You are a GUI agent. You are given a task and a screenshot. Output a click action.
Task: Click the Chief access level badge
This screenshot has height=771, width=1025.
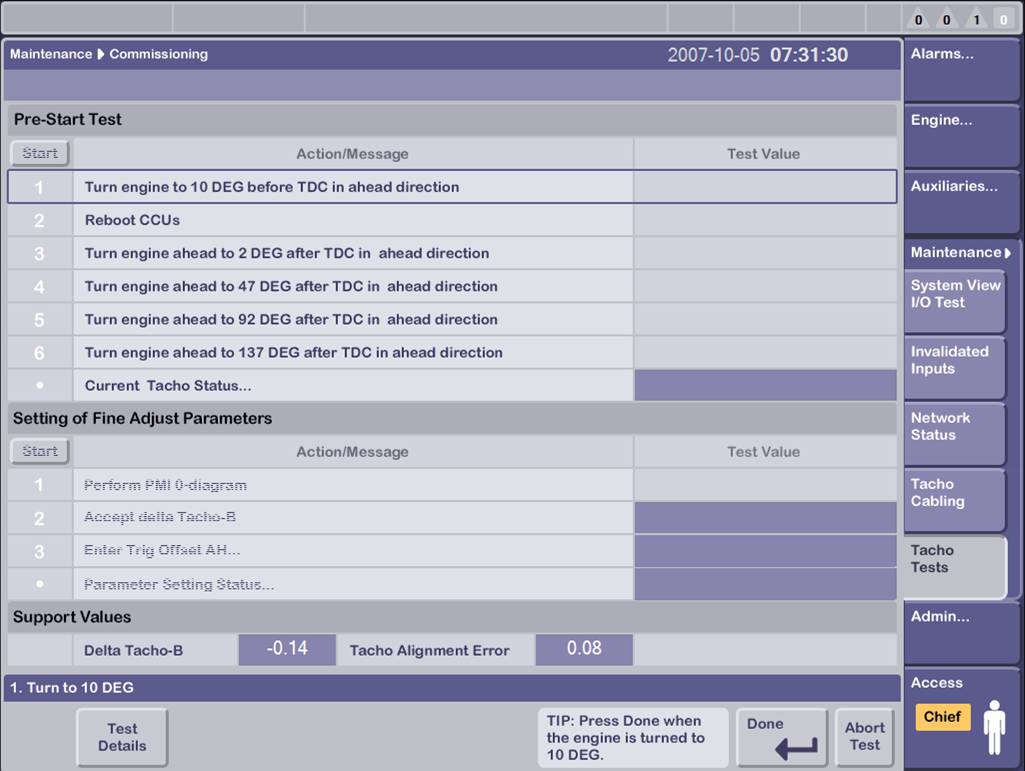[942, 717]
